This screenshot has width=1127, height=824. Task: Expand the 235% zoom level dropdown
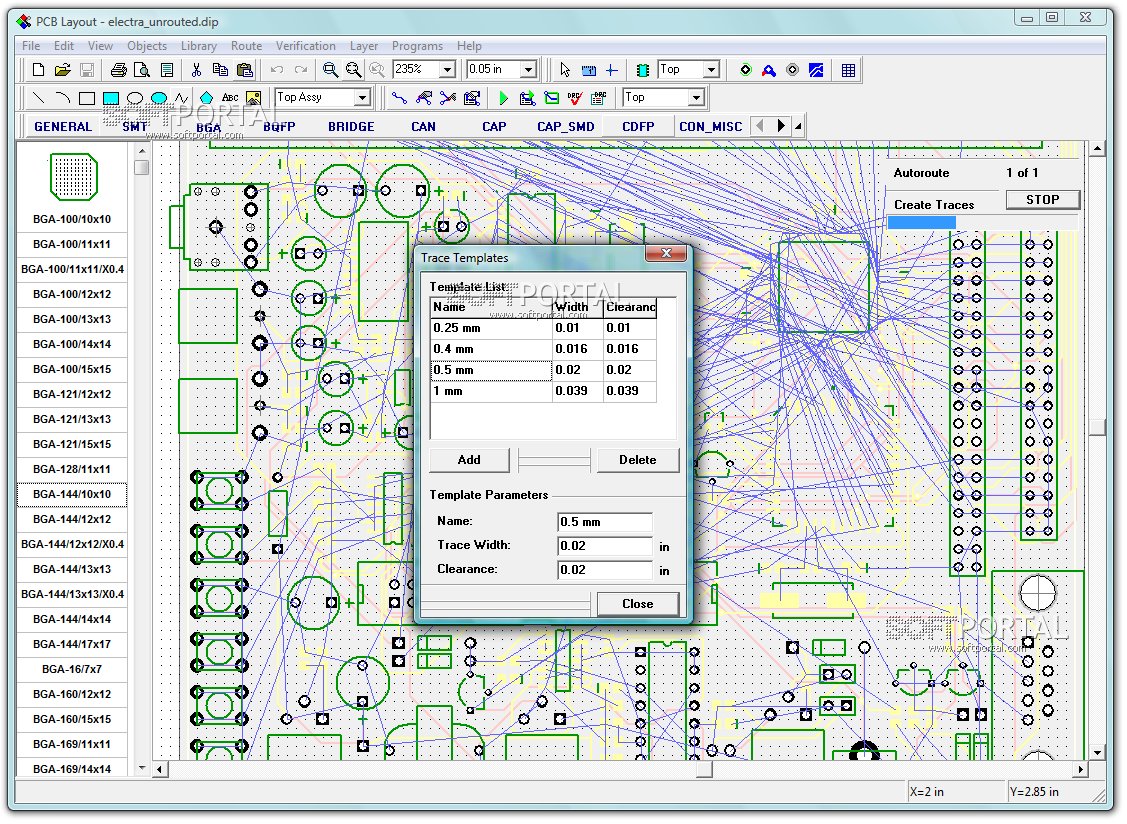446,70
